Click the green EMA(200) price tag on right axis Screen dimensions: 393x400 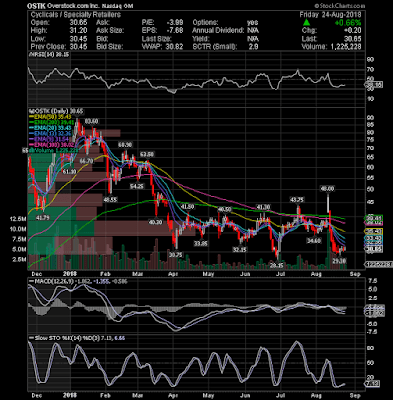pos(374,218)
